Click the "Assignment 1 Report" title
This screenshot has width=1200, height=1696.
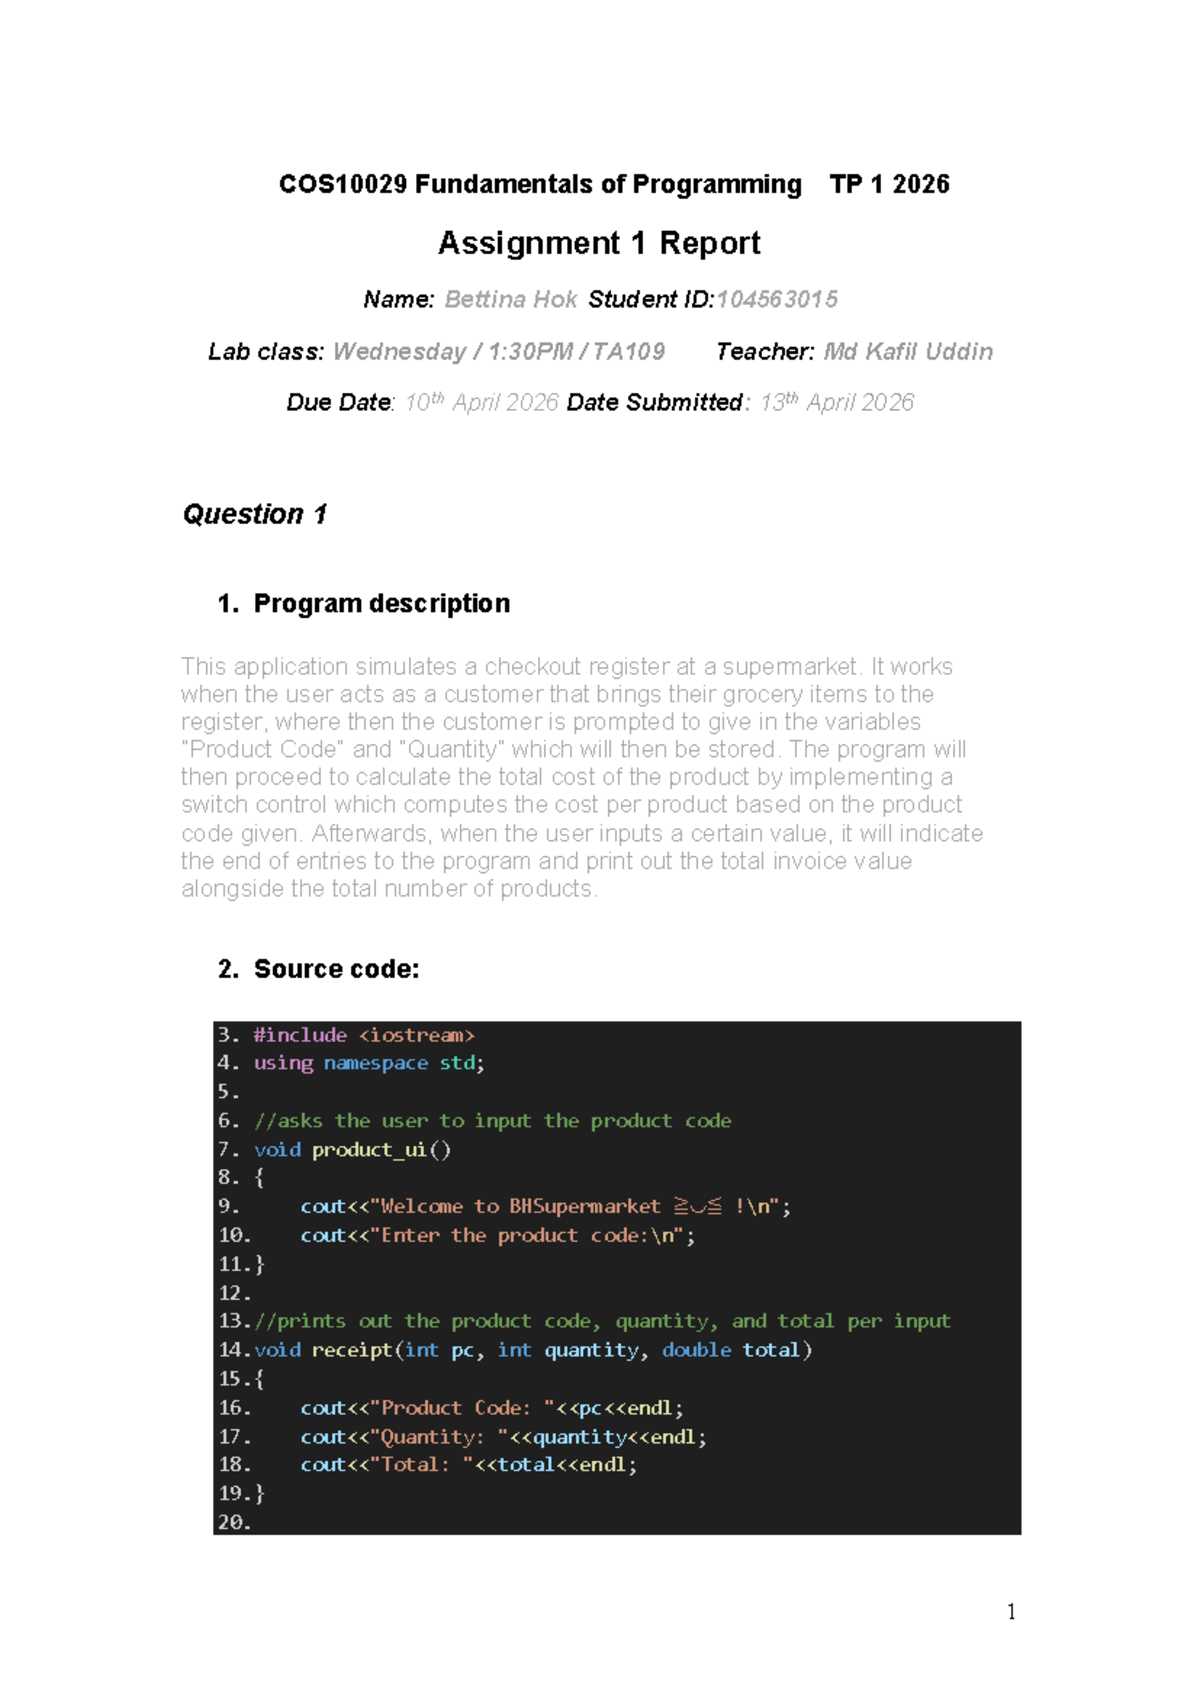point(599,243)
